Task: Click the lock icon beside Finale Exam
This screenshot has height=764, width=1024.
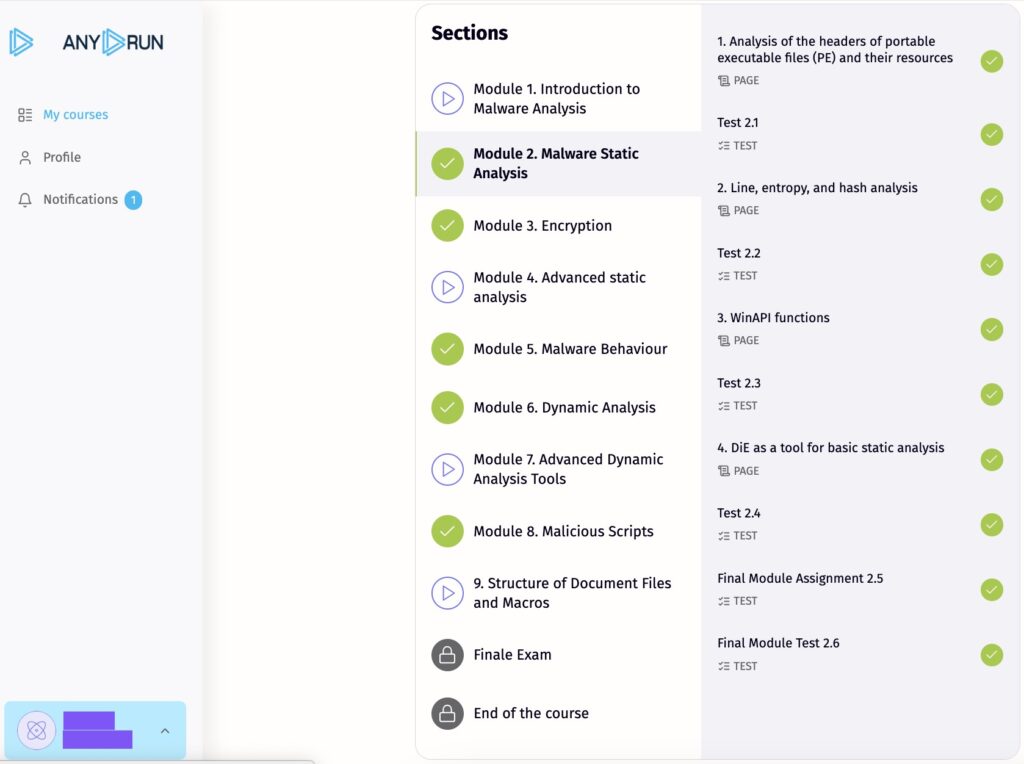Action: point(447,655)
